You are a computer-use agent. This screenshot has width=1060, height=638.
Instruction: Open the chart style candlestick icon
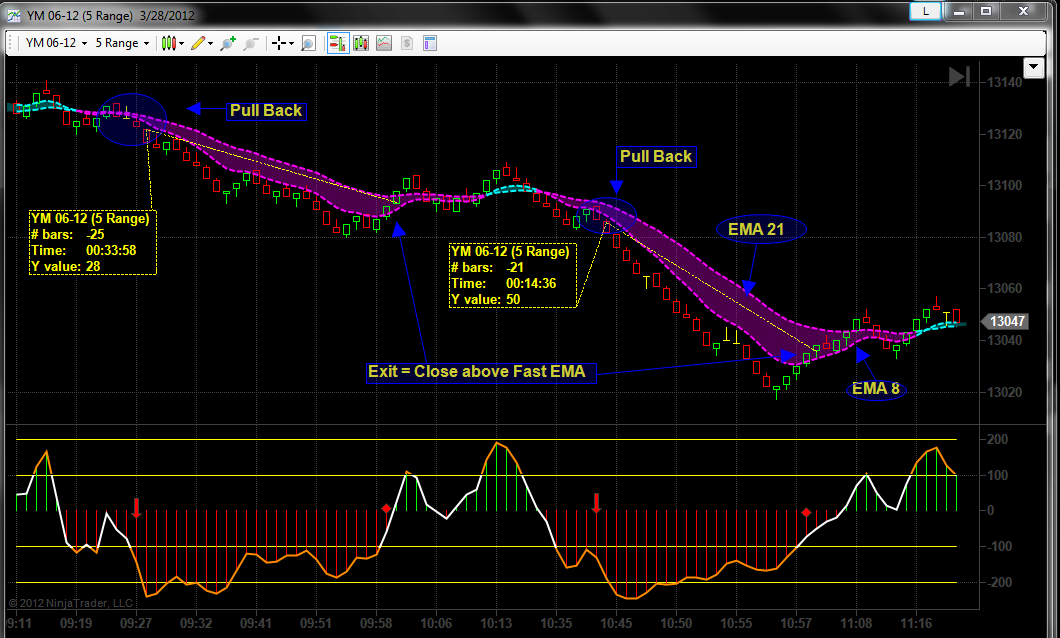pos(168,43)
